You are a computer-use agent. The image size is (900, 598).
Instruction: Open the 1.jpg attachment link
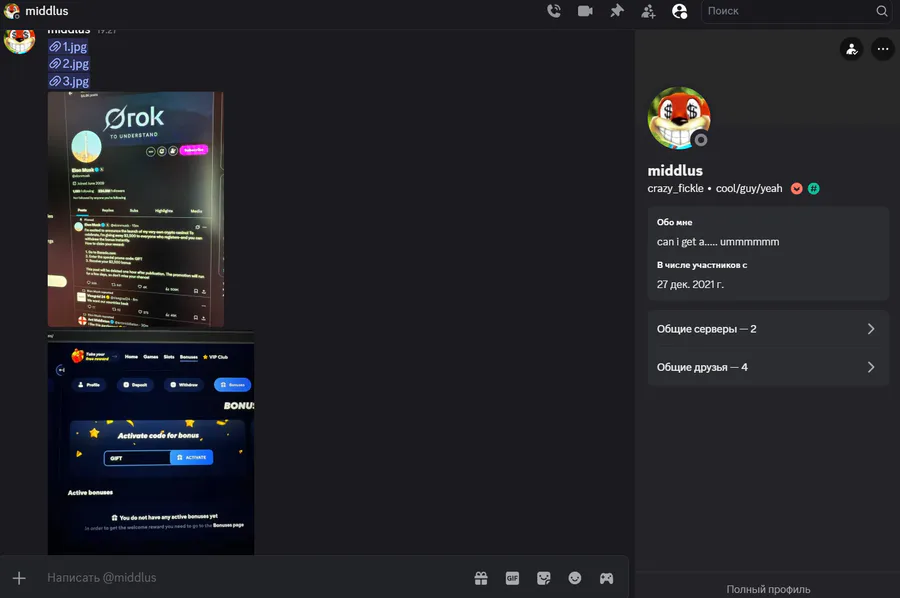68,46
